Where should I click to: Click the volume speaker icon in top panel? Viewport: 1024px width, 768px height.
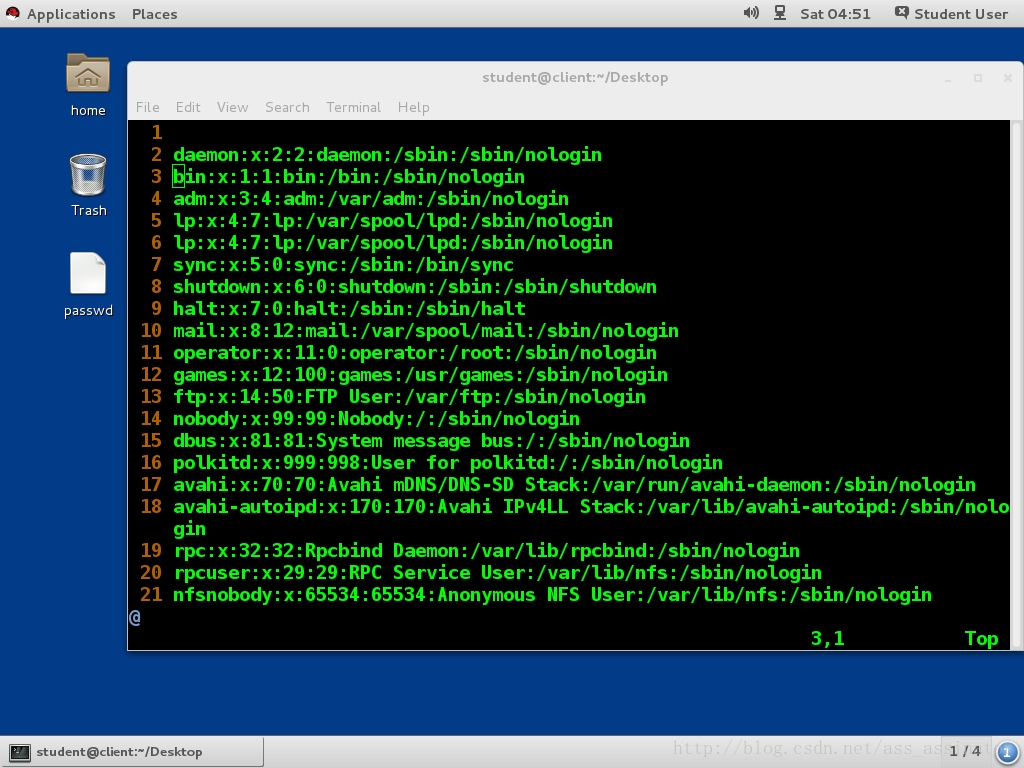coord(751,13)
